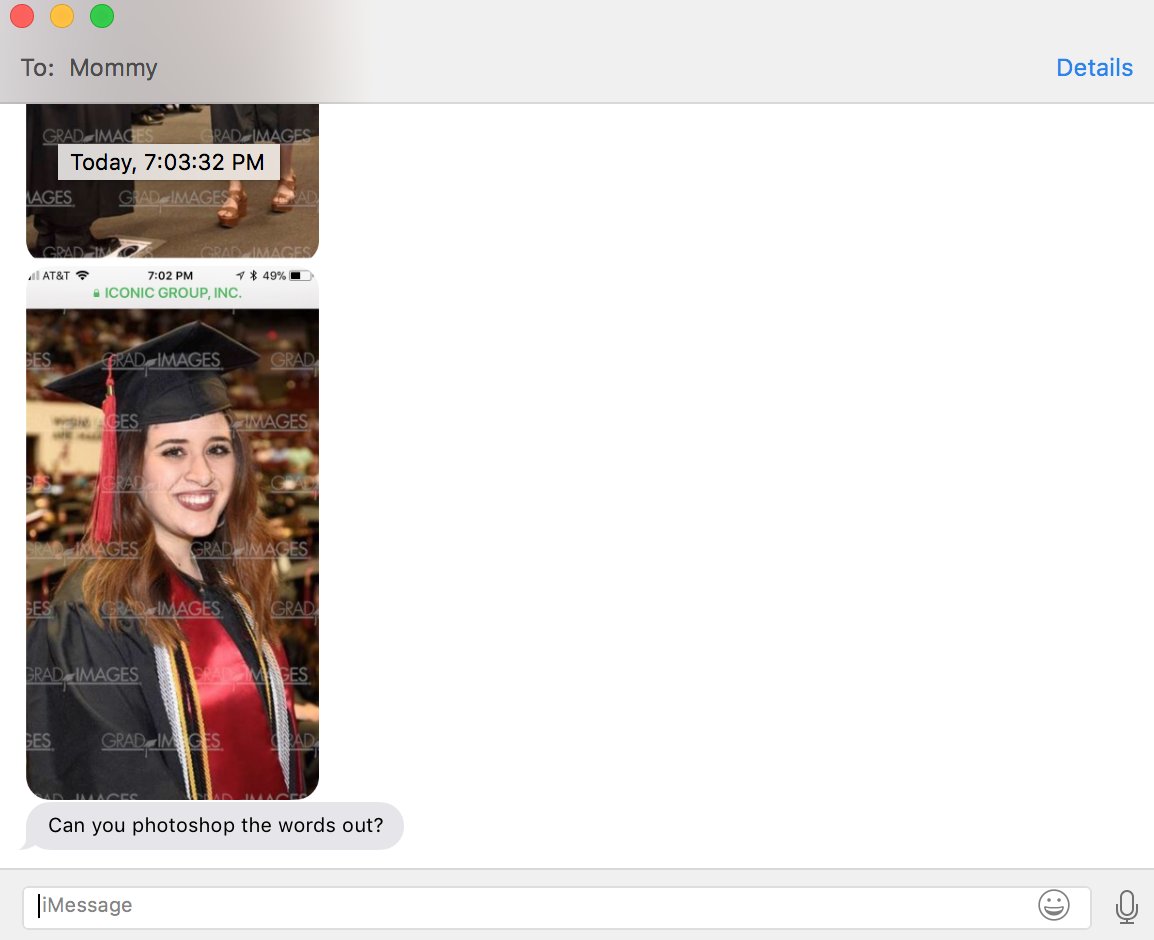Screen dimensions: 1154x940
Task: Minimize window using the yellow button
Action: tap(62, 15)
